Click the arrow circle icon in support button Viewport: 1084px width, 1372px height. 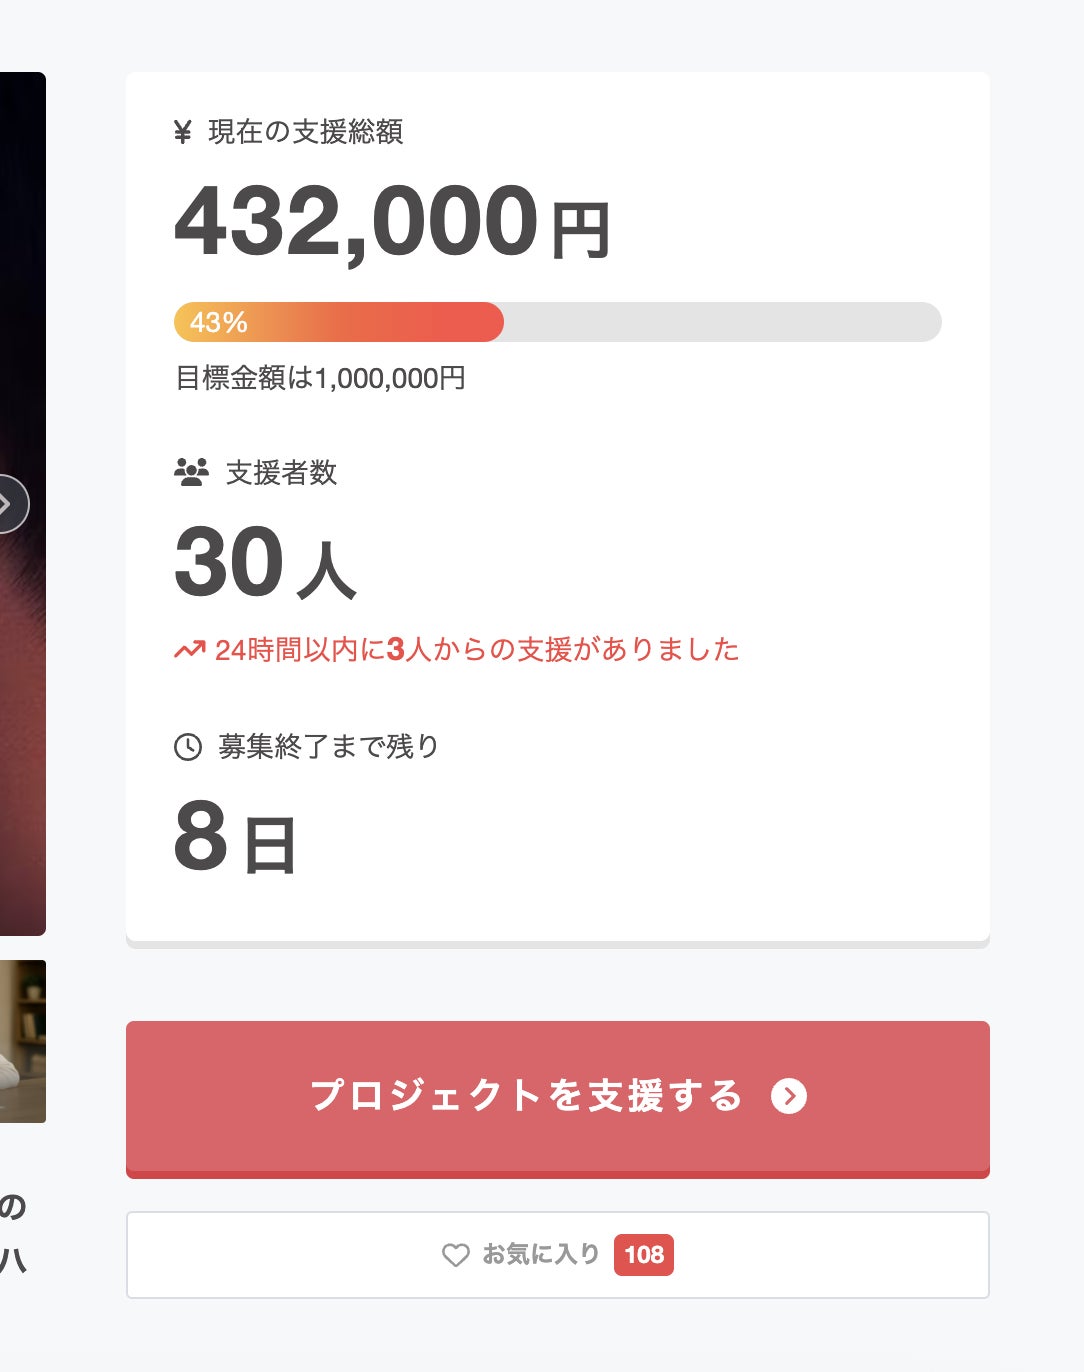[x=789, y=1096]
